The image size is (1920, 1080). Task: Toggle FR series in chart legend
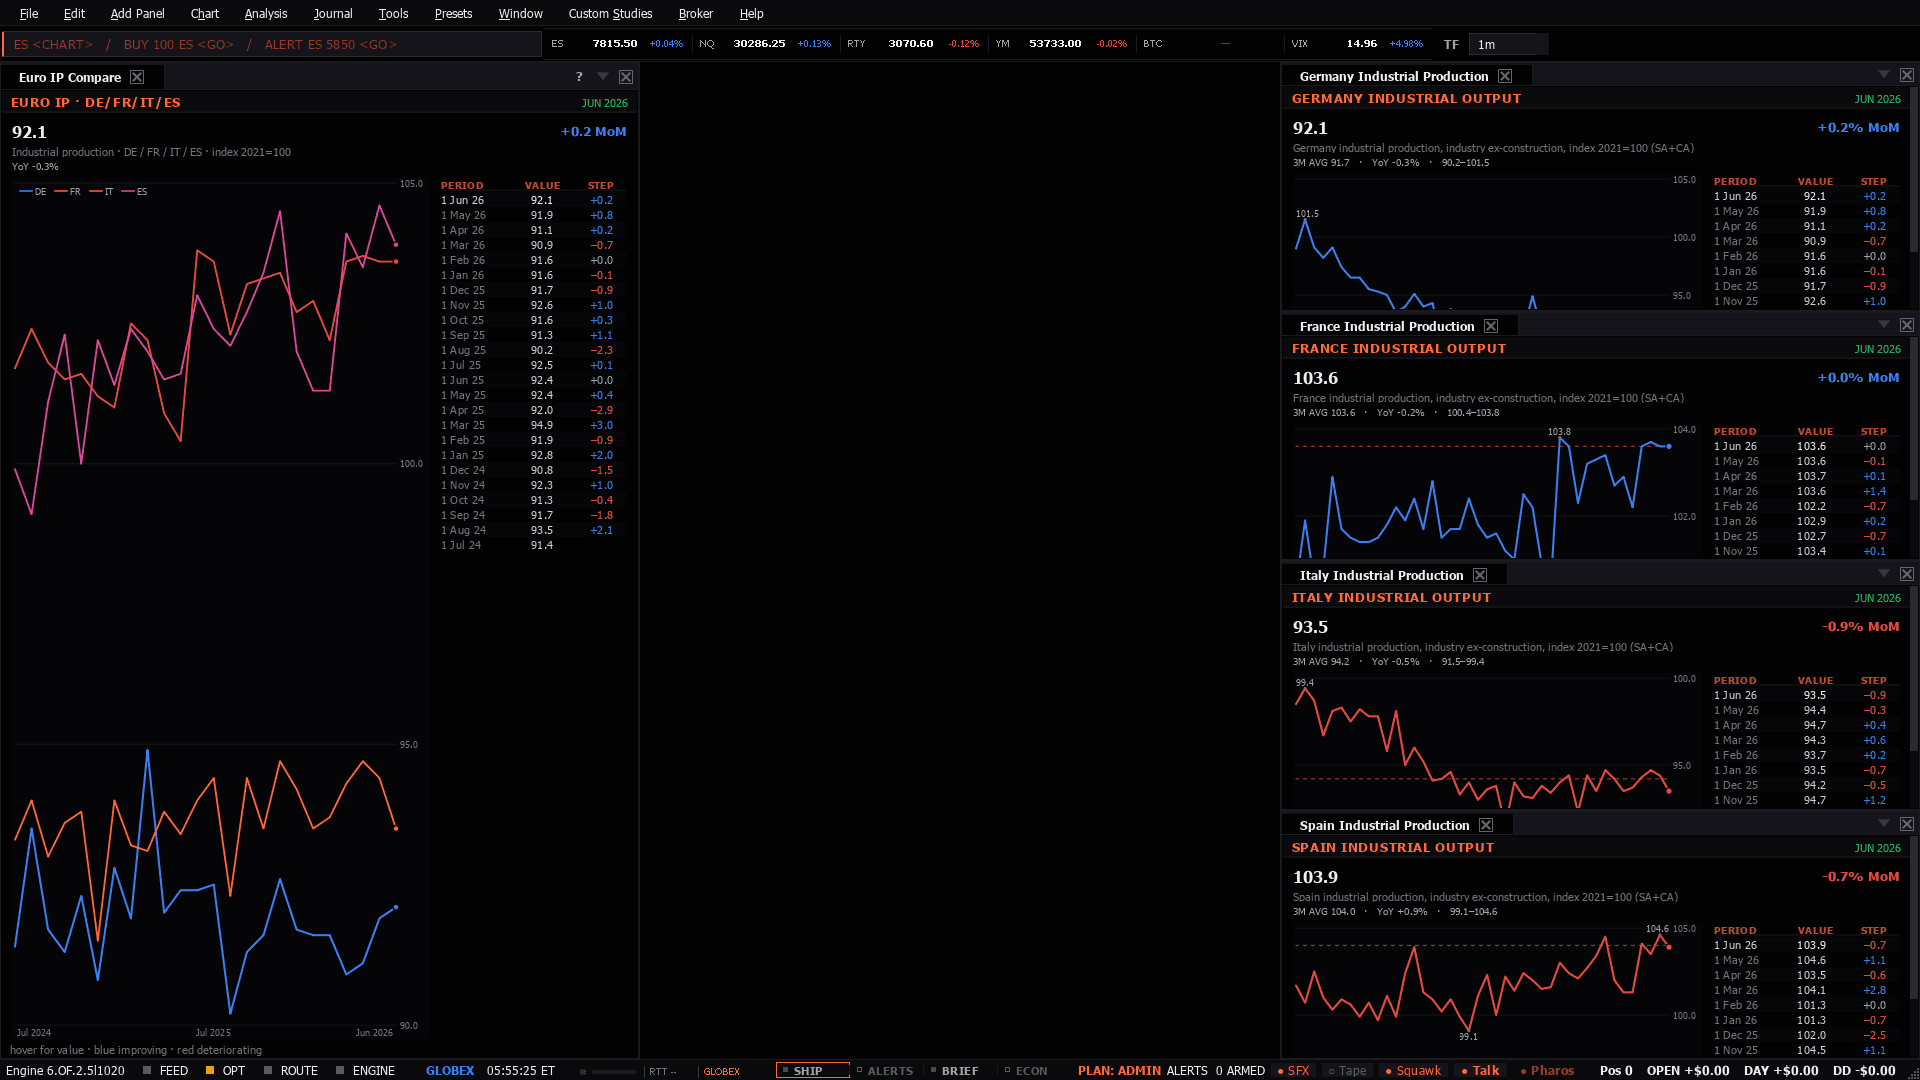click(68, 191)
